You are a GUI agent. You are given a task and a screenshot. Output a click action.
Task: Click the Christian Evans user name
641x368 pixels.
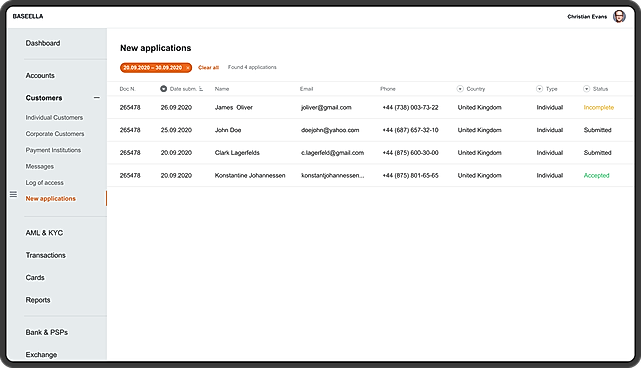(587, 17)
